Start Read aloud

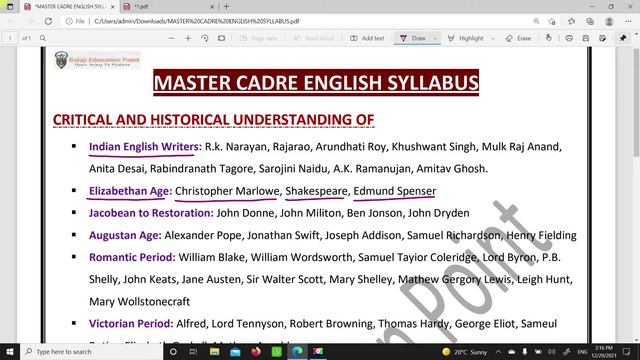(x=313, y=38)
